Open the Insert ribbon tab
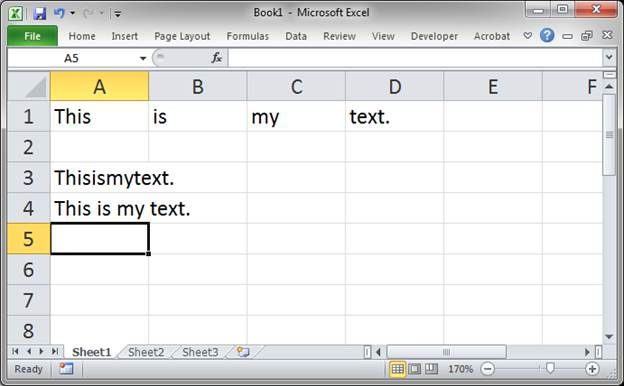Image resolution: width=624 pixels, height=386 pixels. (125, 36)
